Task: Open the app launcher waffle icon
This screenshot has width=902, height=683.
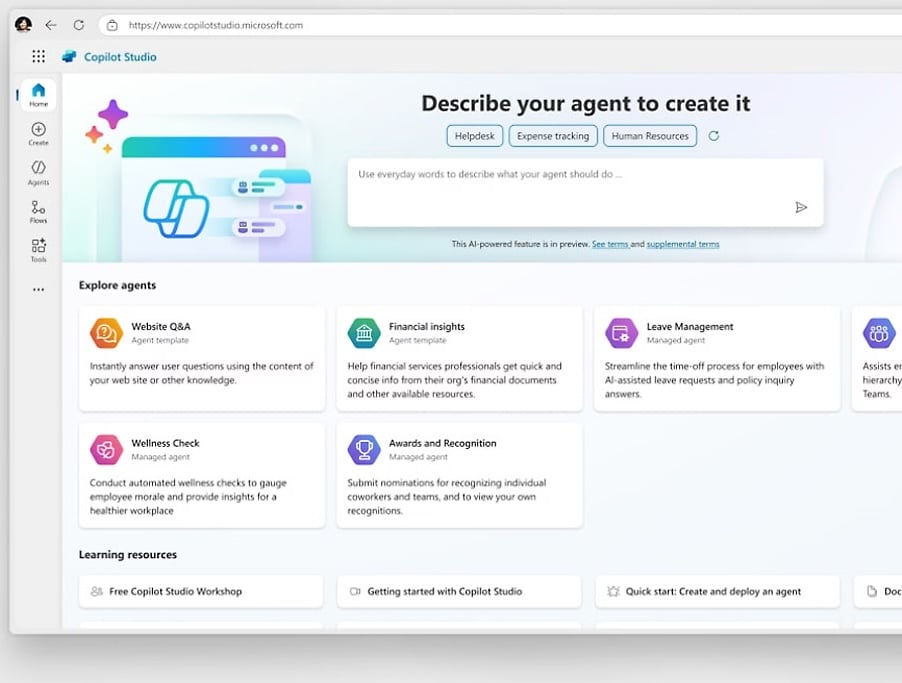Action: 38,57
